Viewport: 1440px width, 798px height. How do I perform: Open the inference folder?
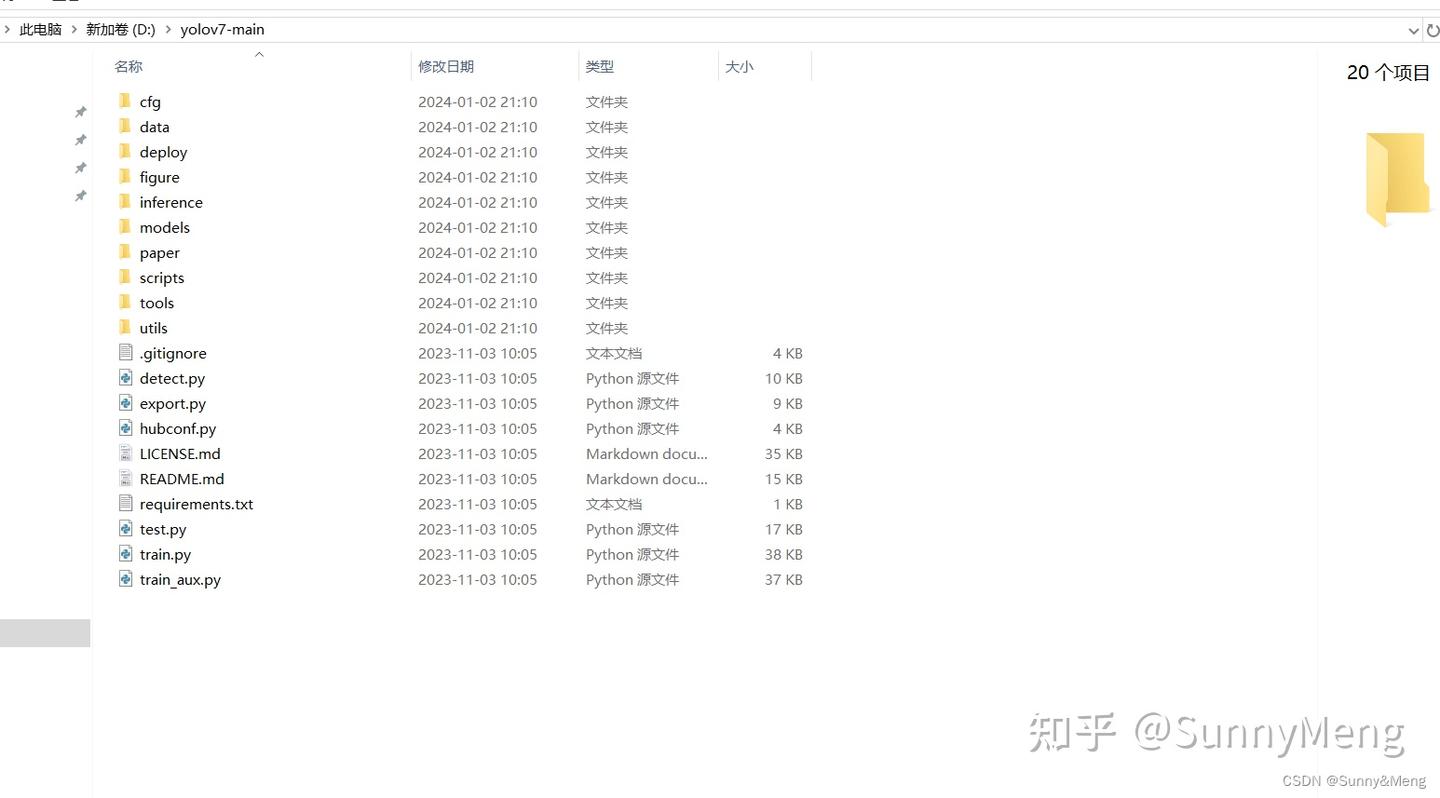click(170, 201)
